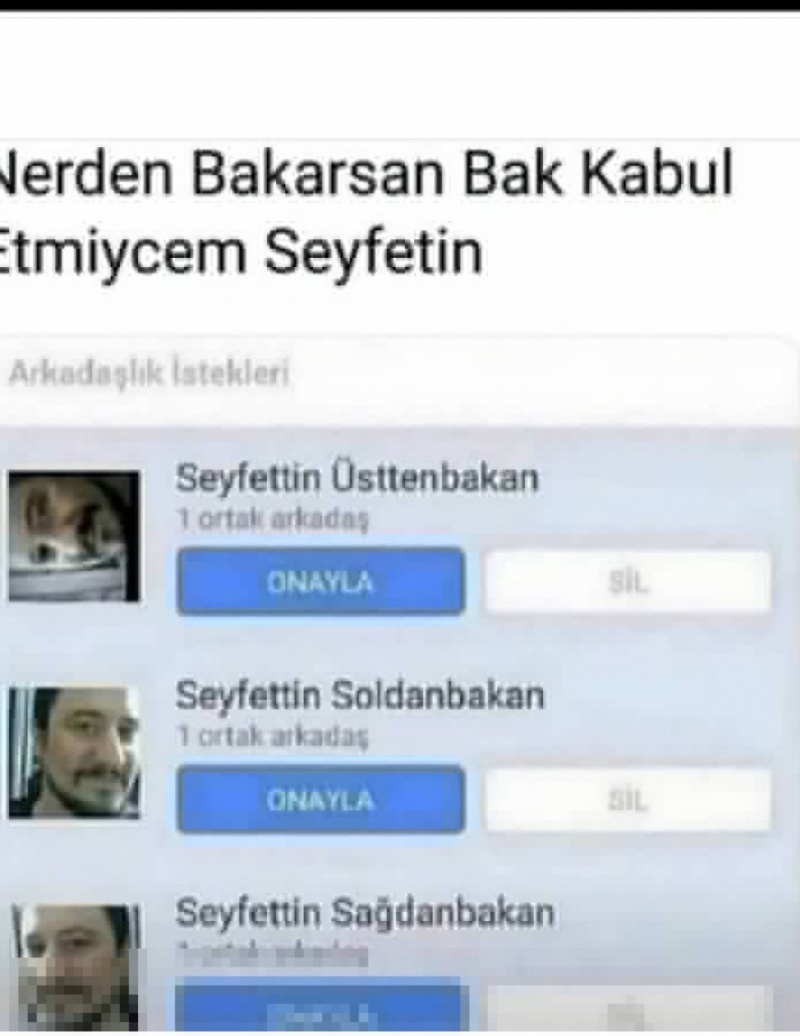Click the caption 'Nerden Bakarsan Bak Kabul'
This screenshot has width=800, height=1036.
(367, 176)
